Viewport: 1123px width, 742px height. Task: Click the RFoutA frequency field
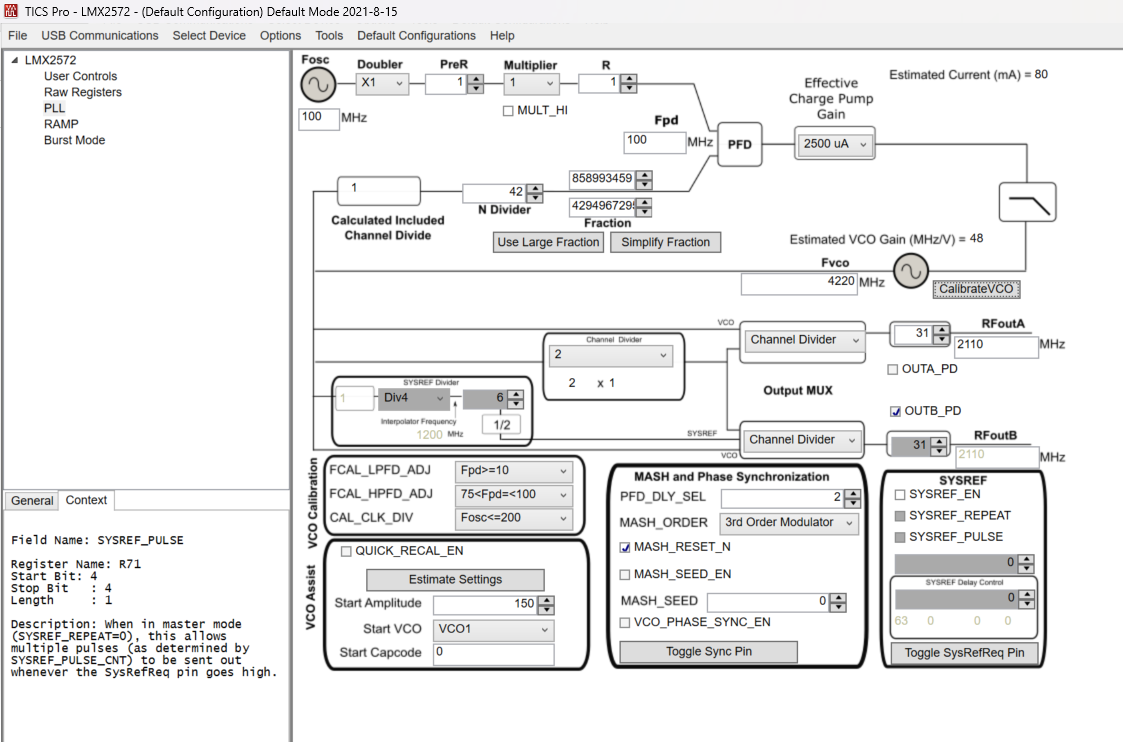tap(996, 346)
